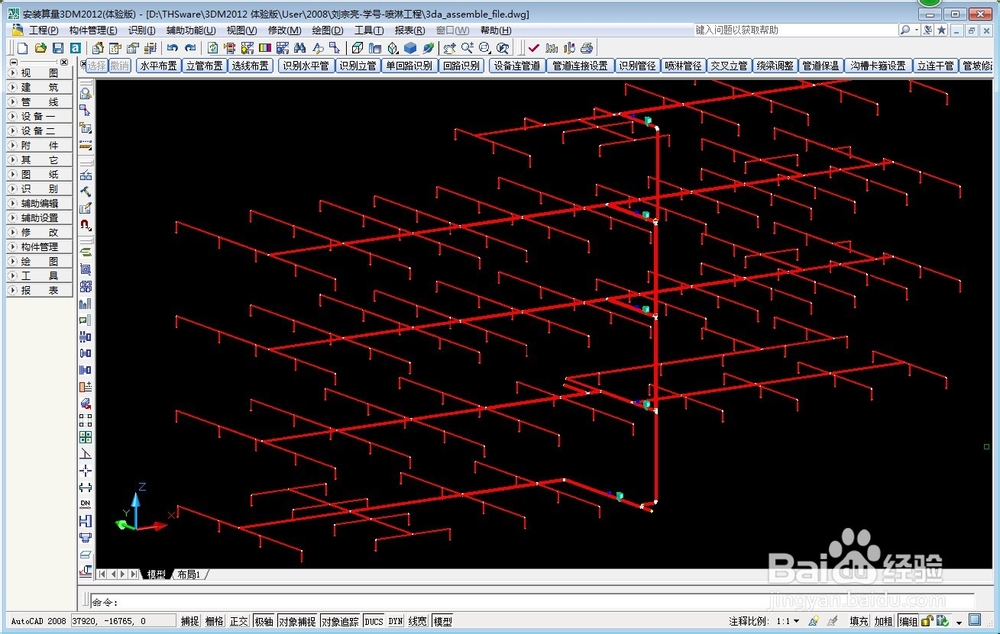Click the search magnifier icon beside help box
The image size is (1000, 634).
tap(905, 30)
